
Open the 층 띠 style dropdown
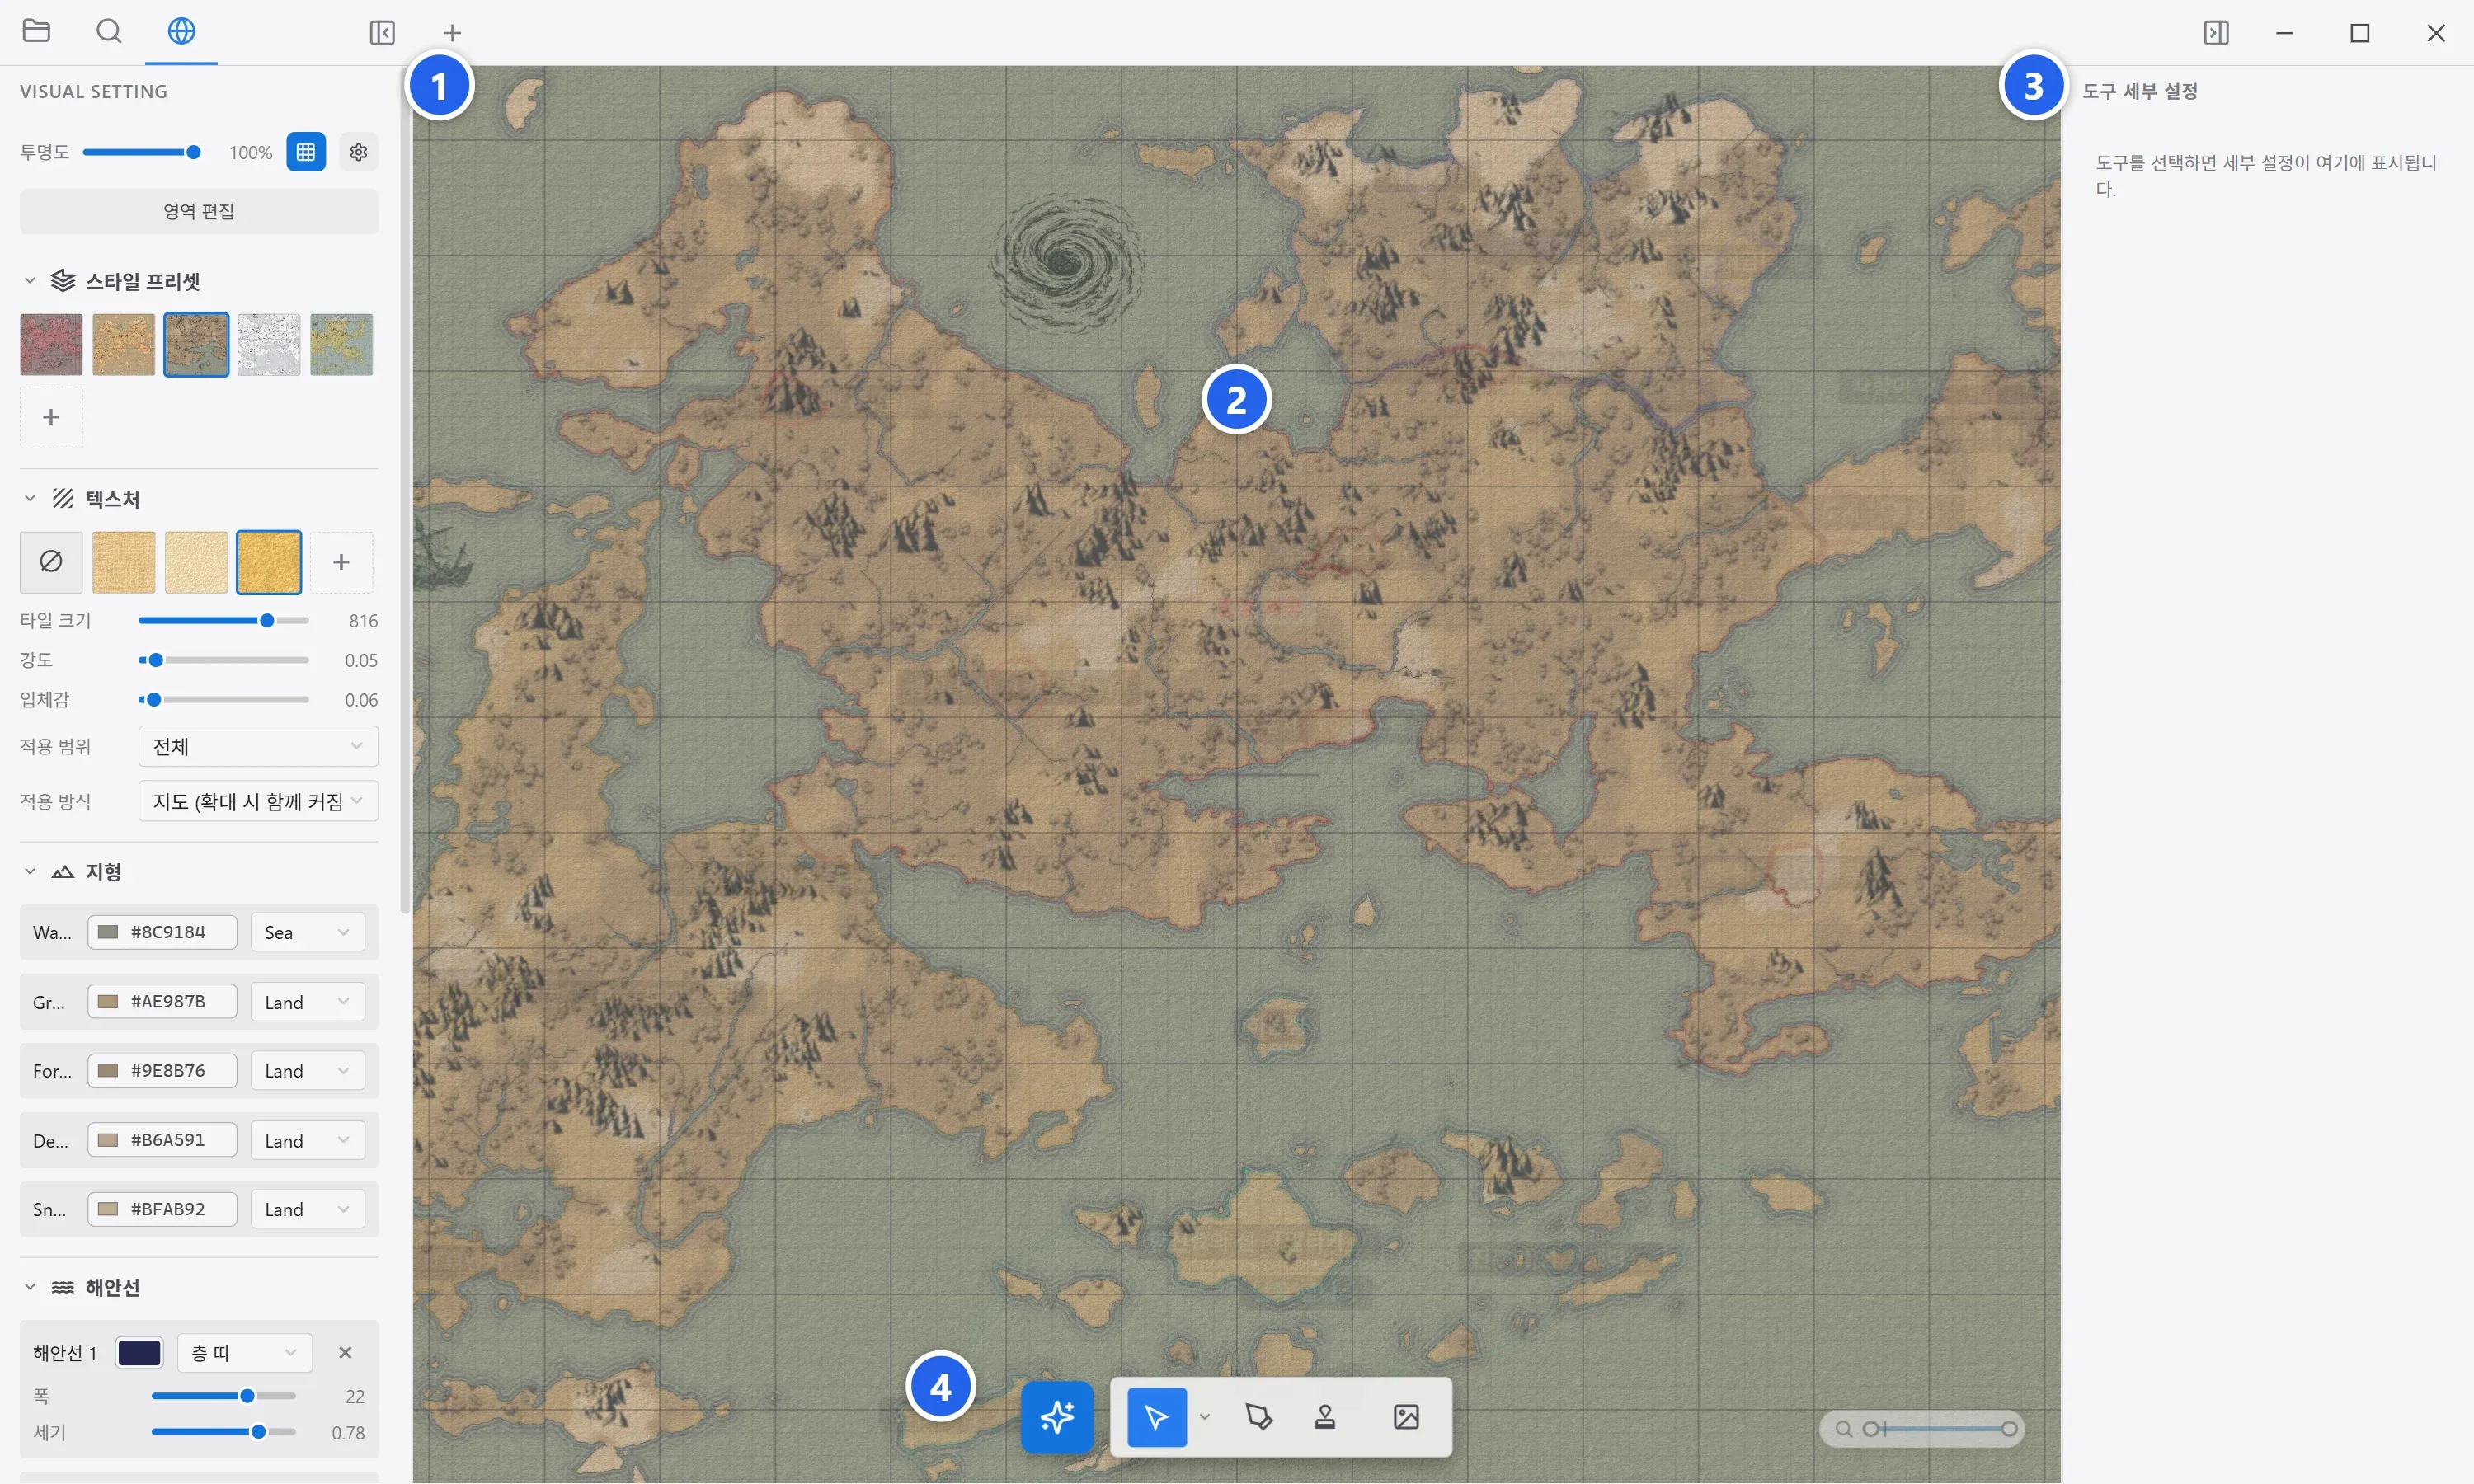[245, 1353]
